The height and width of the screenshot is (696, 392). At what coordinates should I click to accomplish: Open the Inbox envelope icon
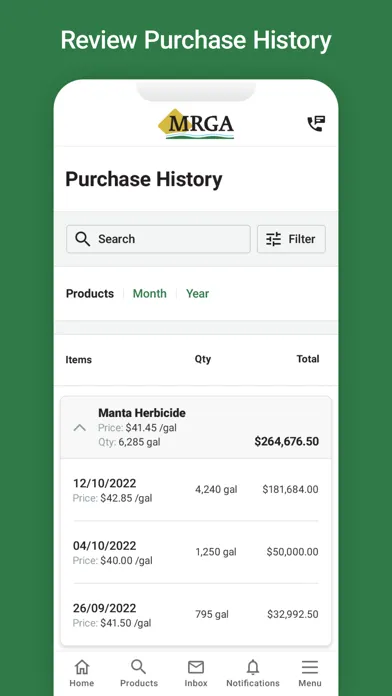[x=196, y=667]
